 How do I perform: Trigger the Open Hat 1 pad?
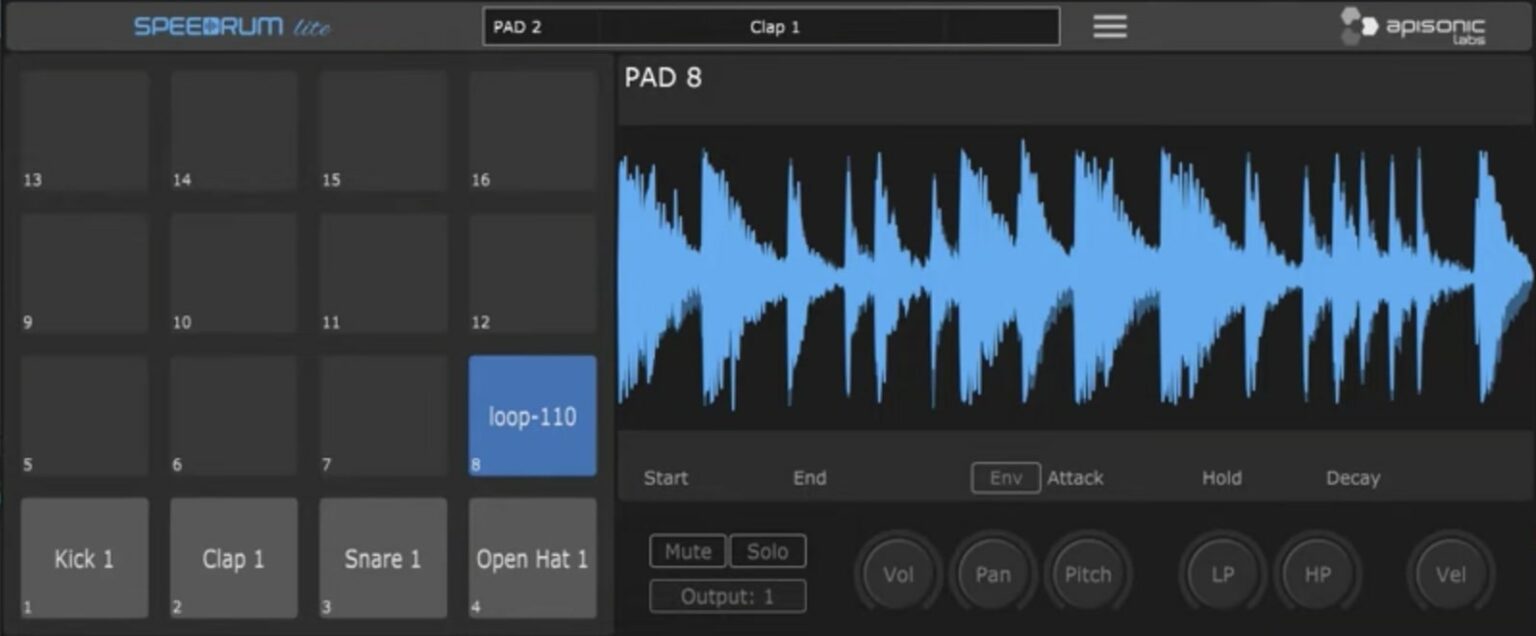pos(532,558)
